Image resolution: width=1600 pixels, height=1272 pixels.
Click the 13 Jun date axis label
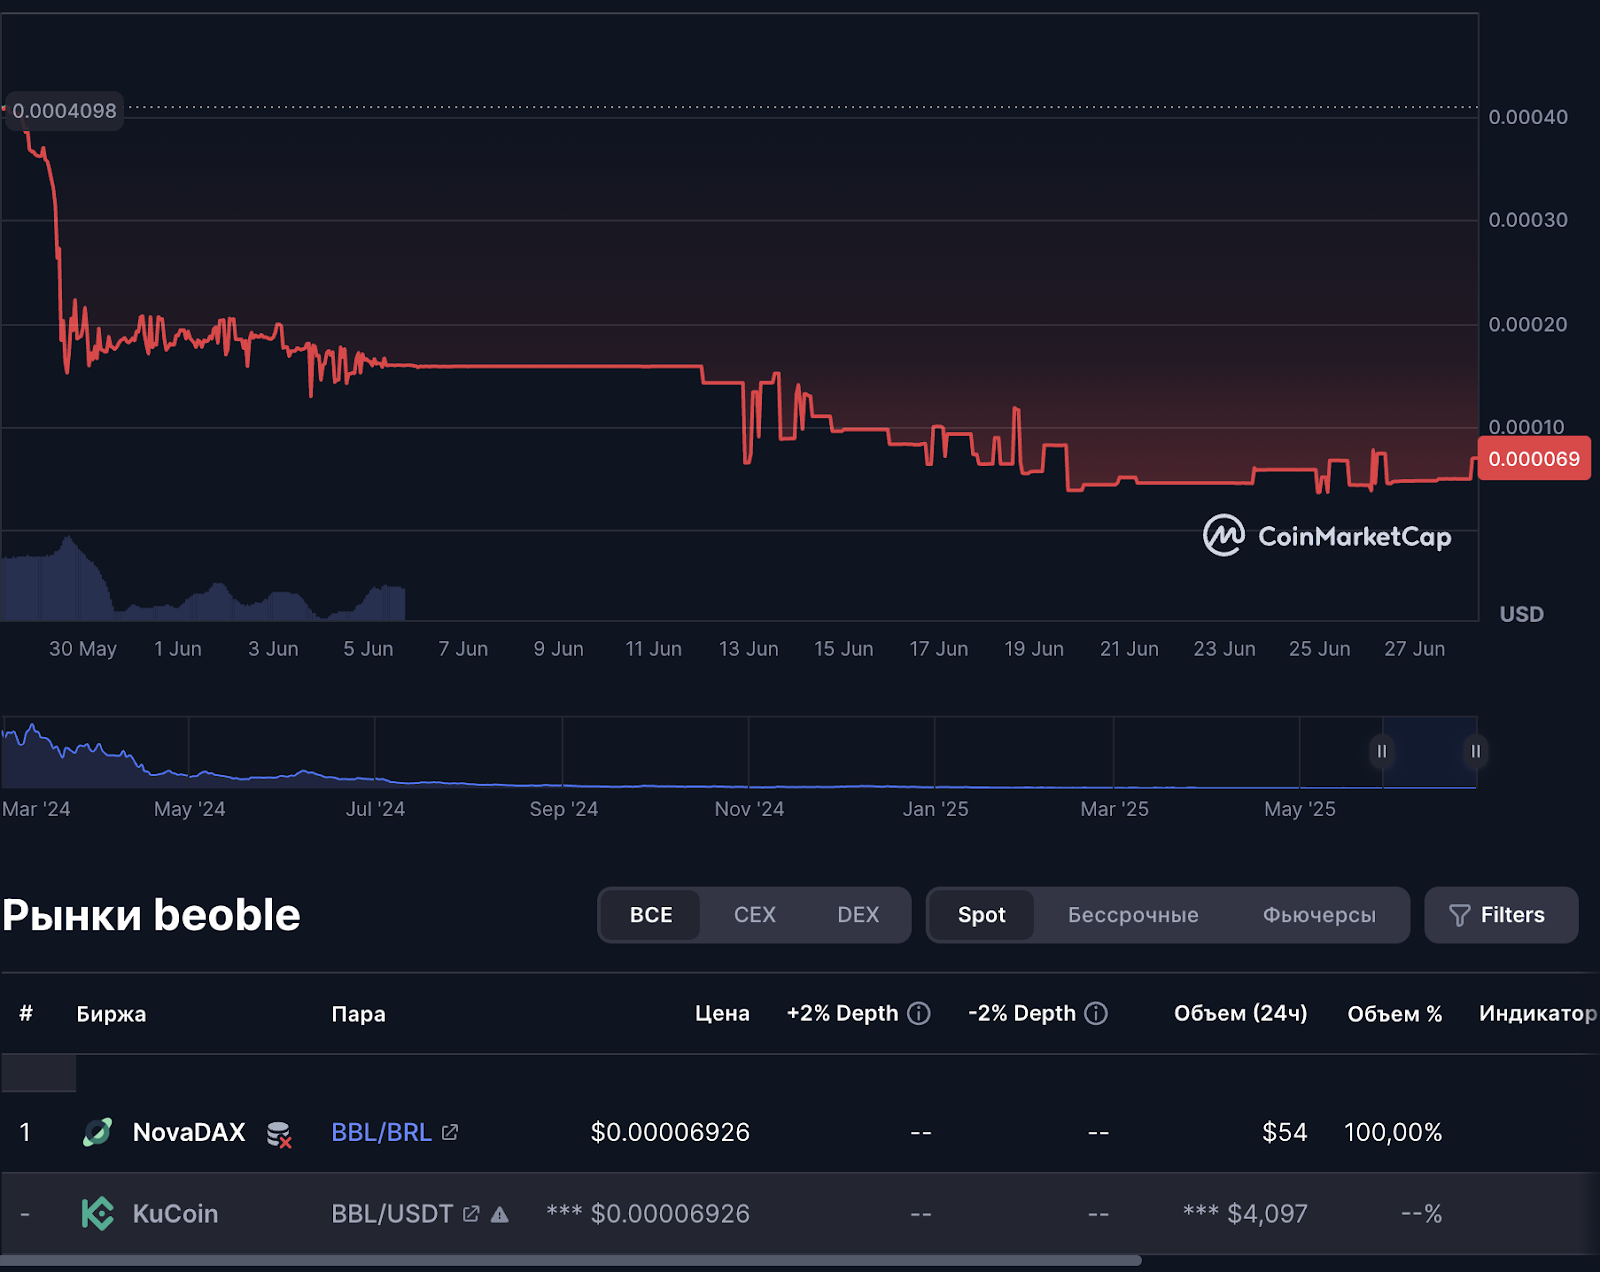click(748, 649)
